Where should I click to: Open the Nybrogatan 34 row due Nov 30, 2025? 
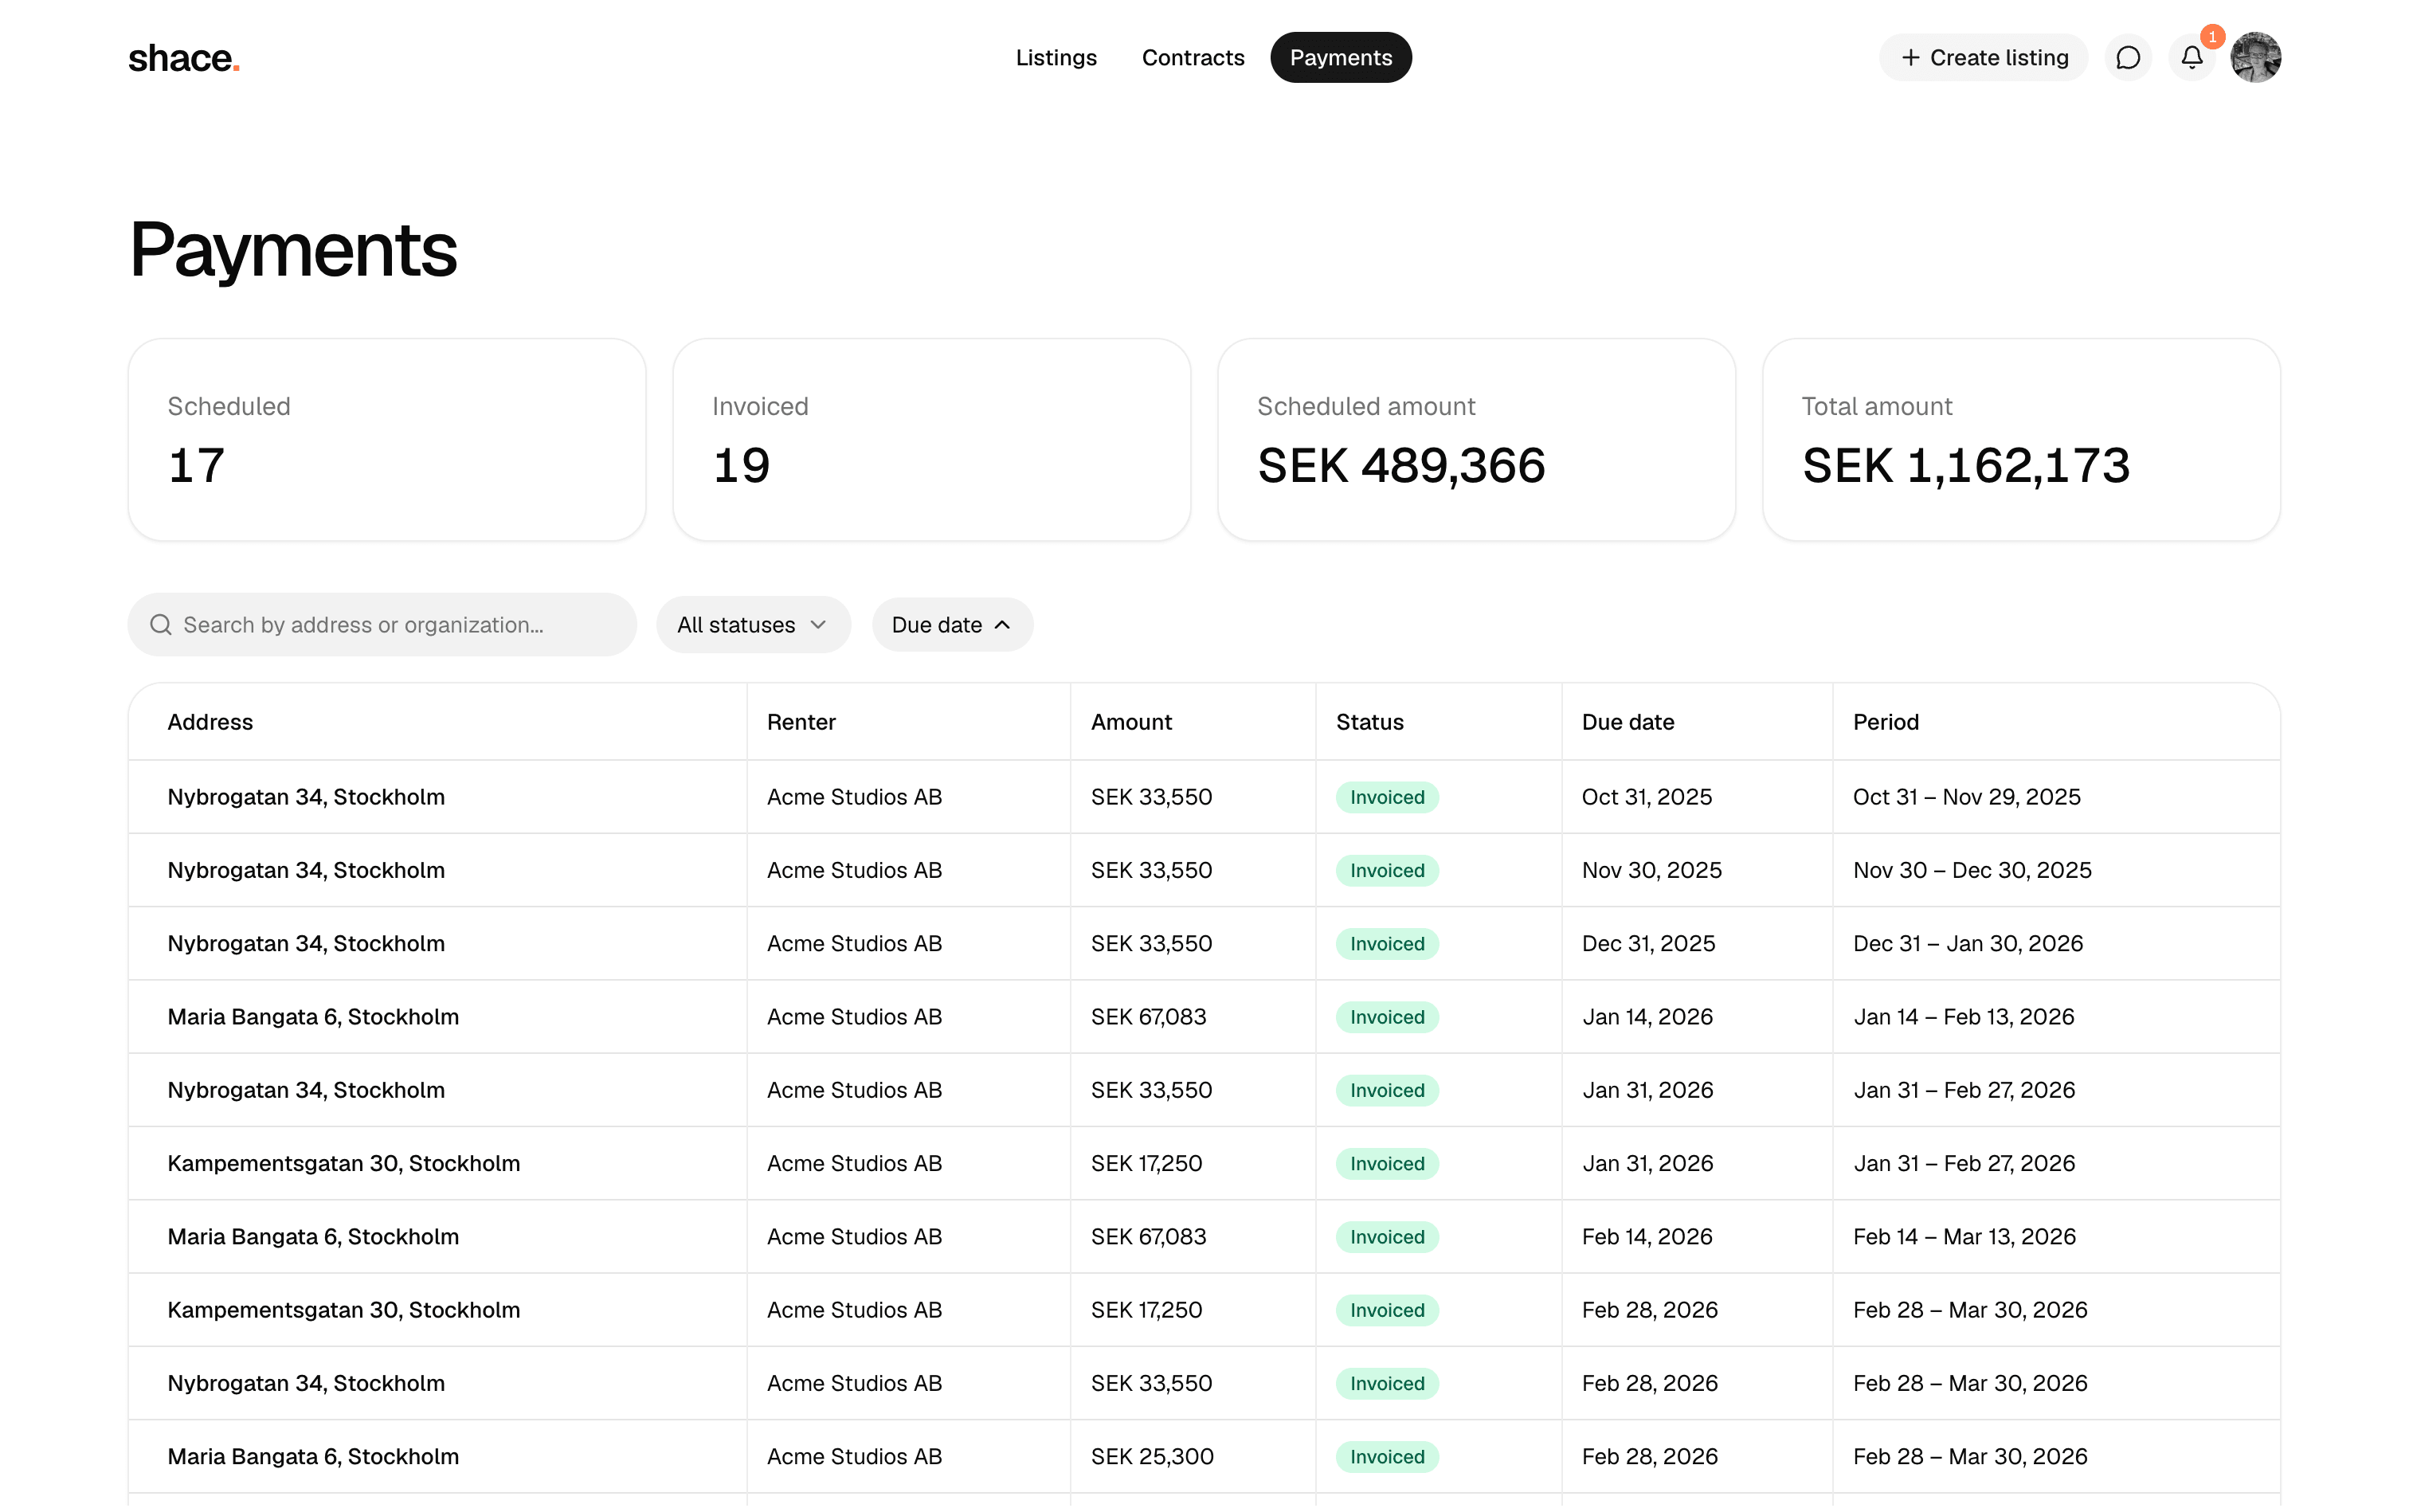1204,870
